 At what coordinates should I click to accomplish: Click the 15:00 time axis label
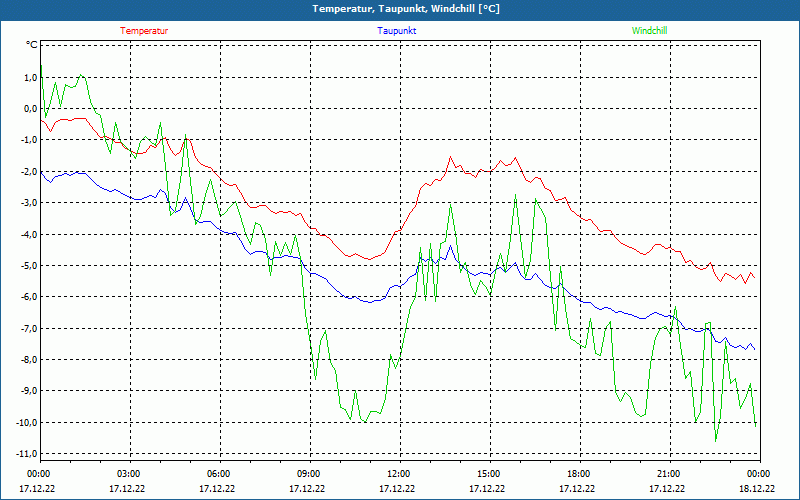pyautogui.click(x=490, y=474)
